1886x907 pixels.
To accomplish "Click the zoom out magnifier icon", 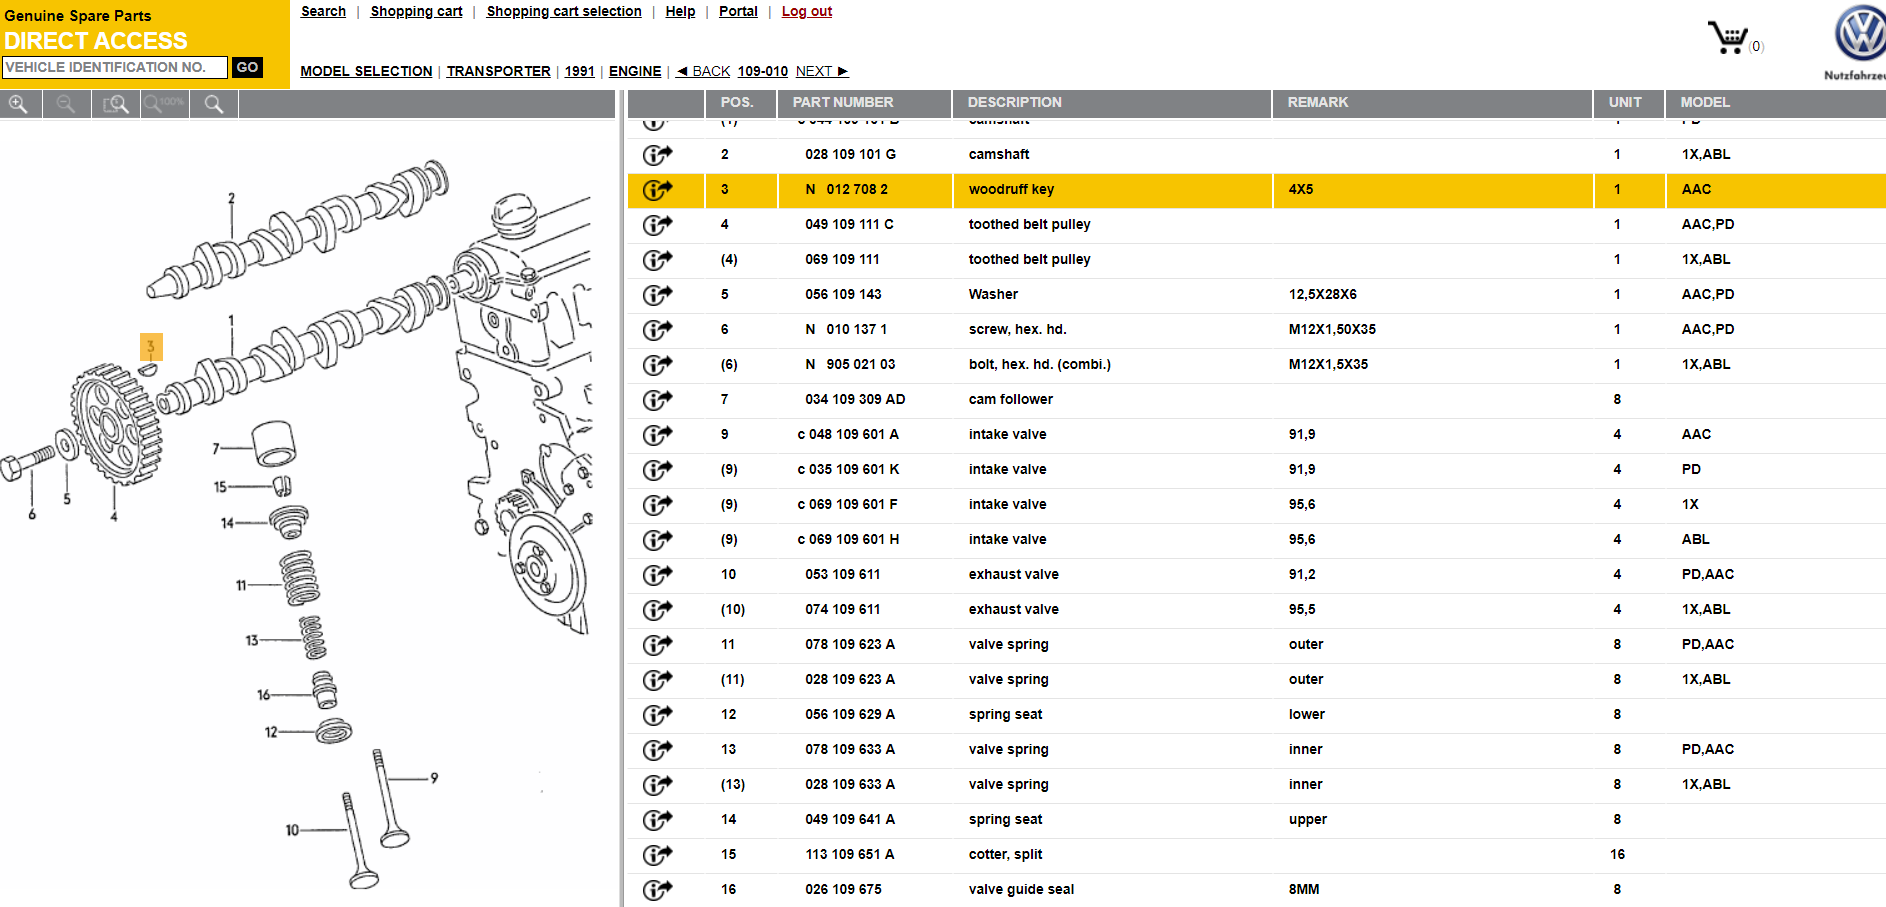I will [x=66, y=104].
